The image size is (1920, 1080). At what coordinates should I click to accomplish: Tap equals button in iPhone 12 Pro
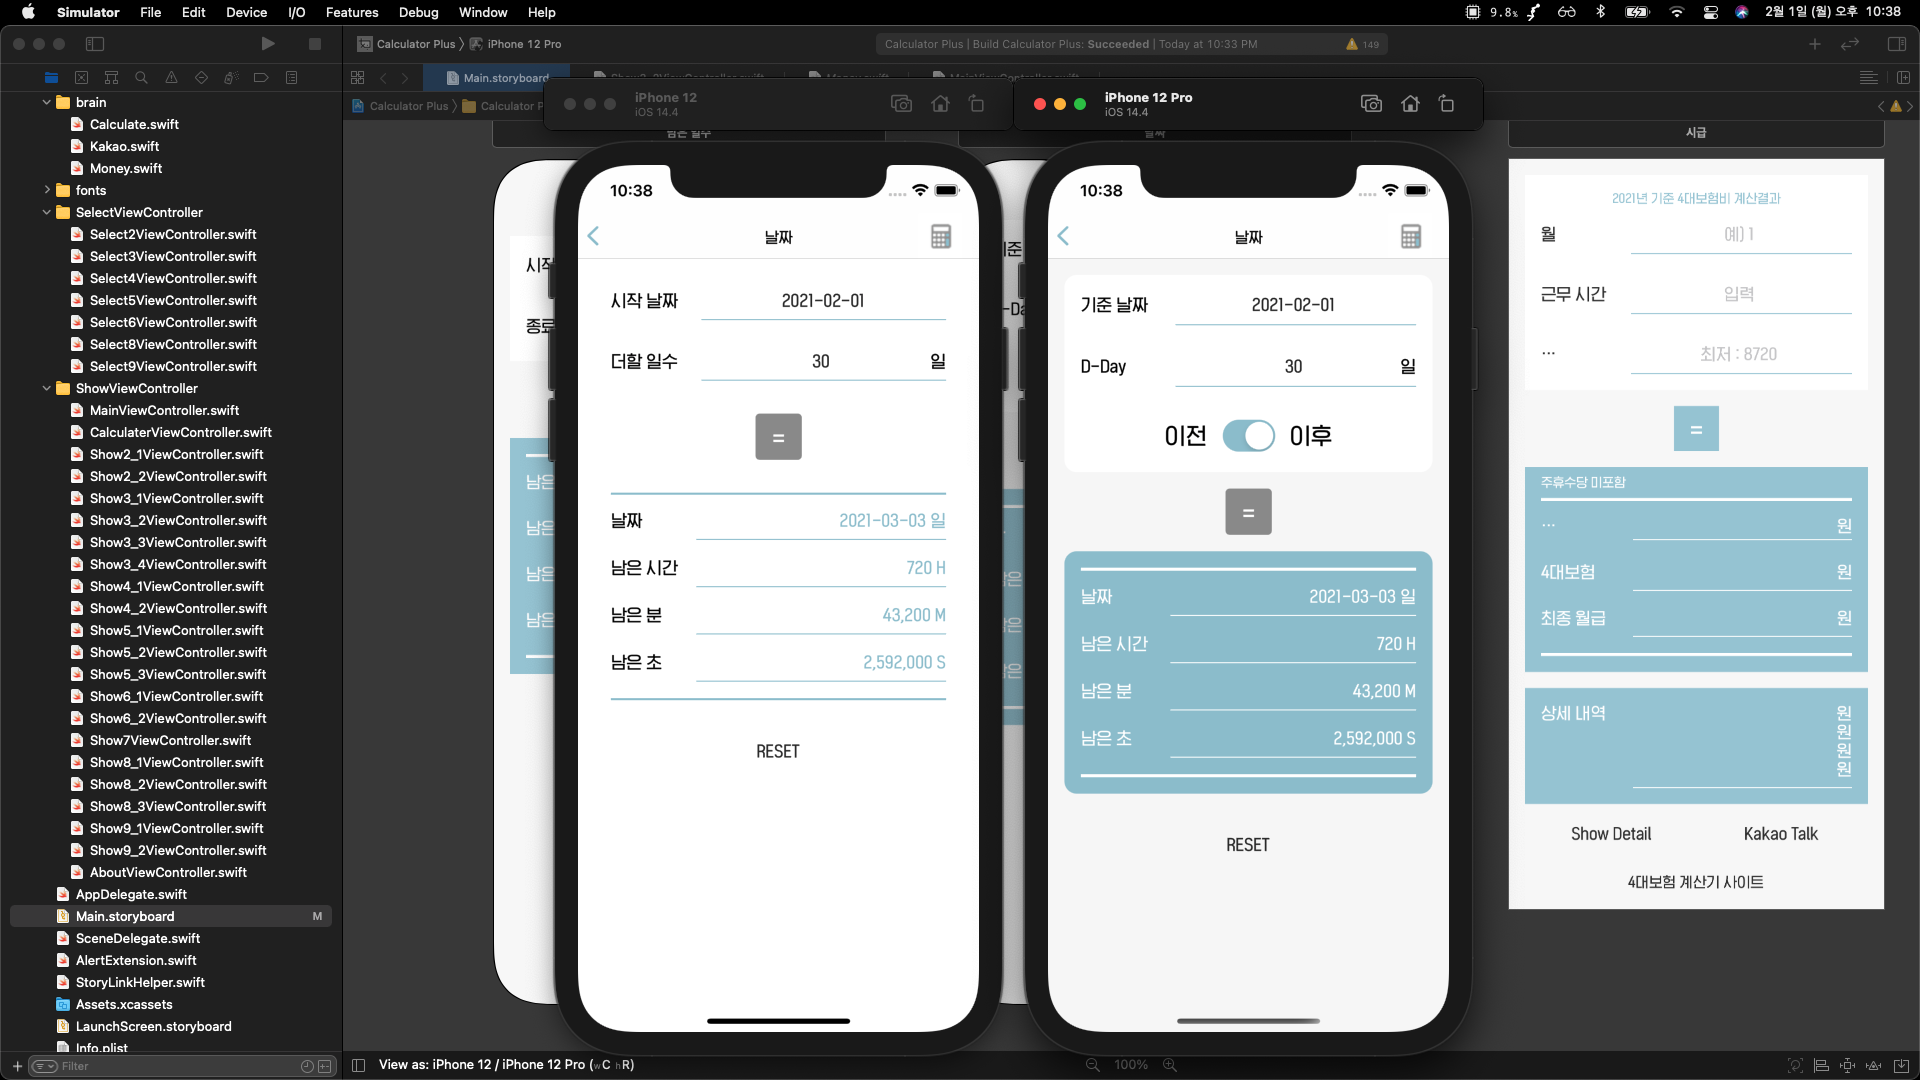pyautogui.click(x=1248, y=512)
